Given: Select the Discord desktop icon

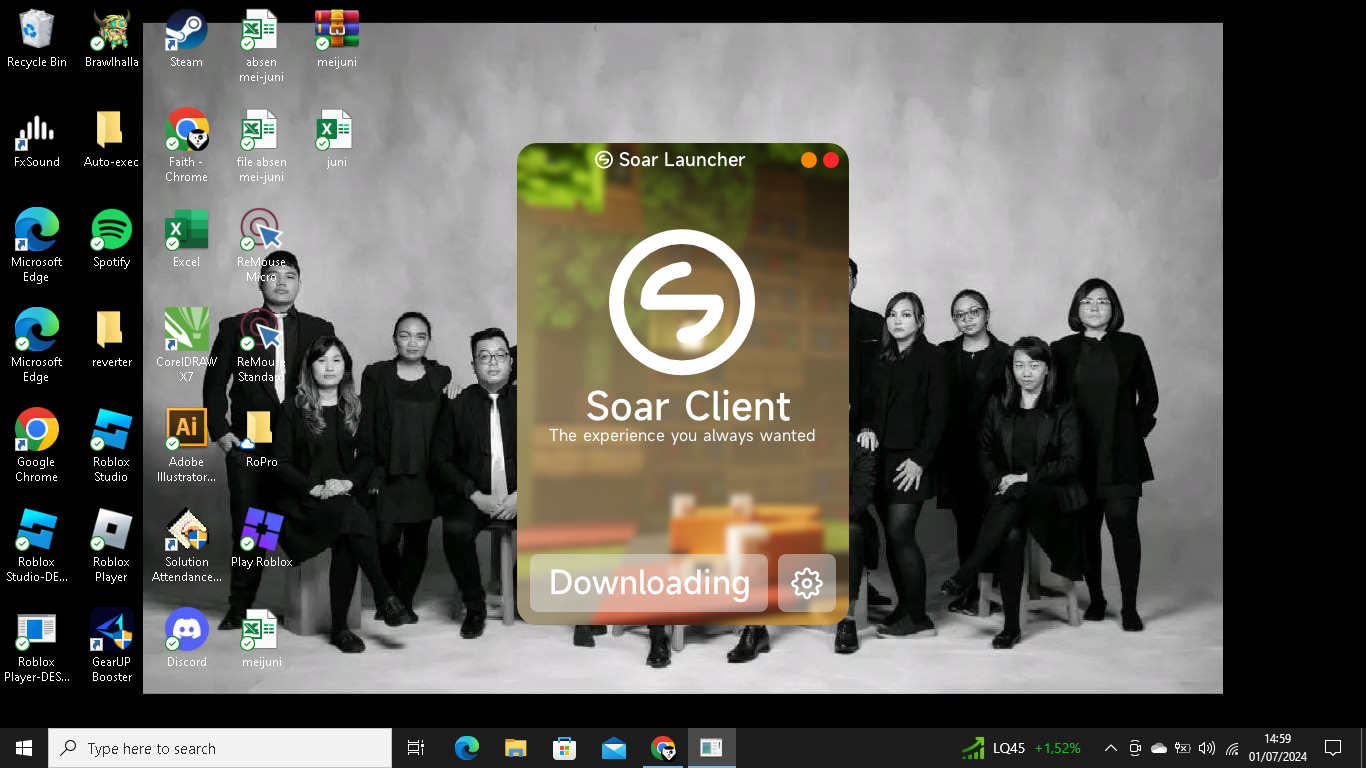Looking at the screenshot, I should [186, 639].
